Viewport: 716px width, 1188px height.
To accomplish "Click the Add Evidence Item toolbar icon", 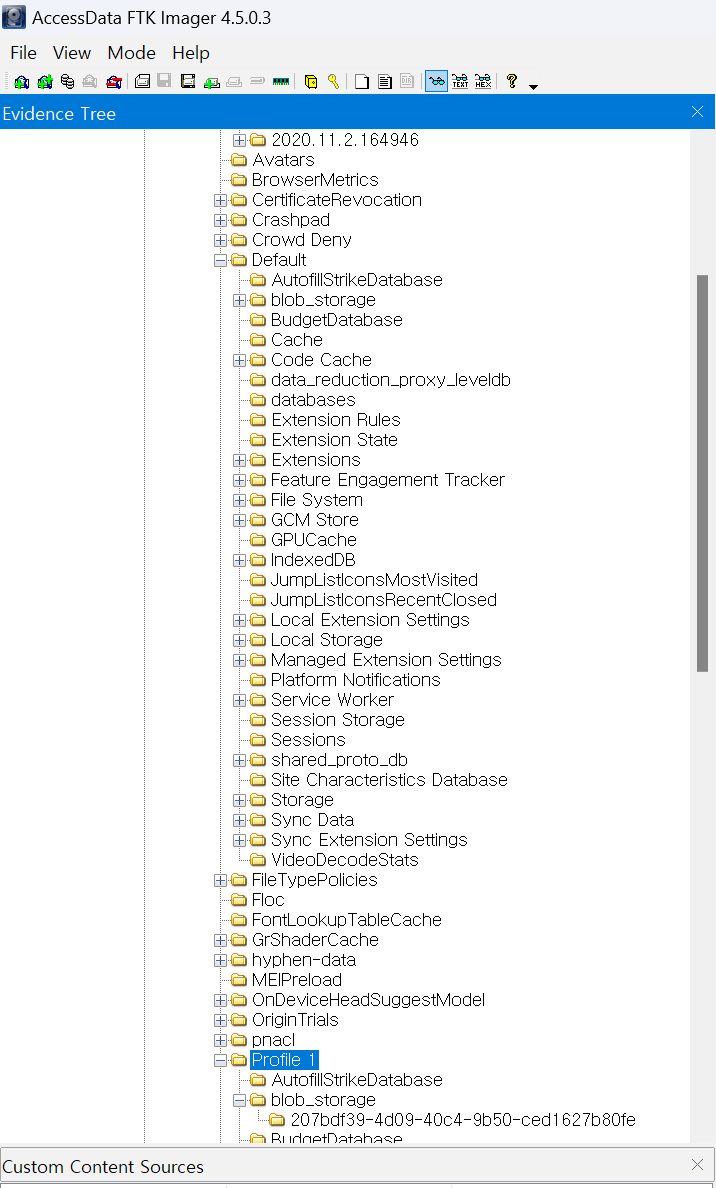I will coord(21,81).
